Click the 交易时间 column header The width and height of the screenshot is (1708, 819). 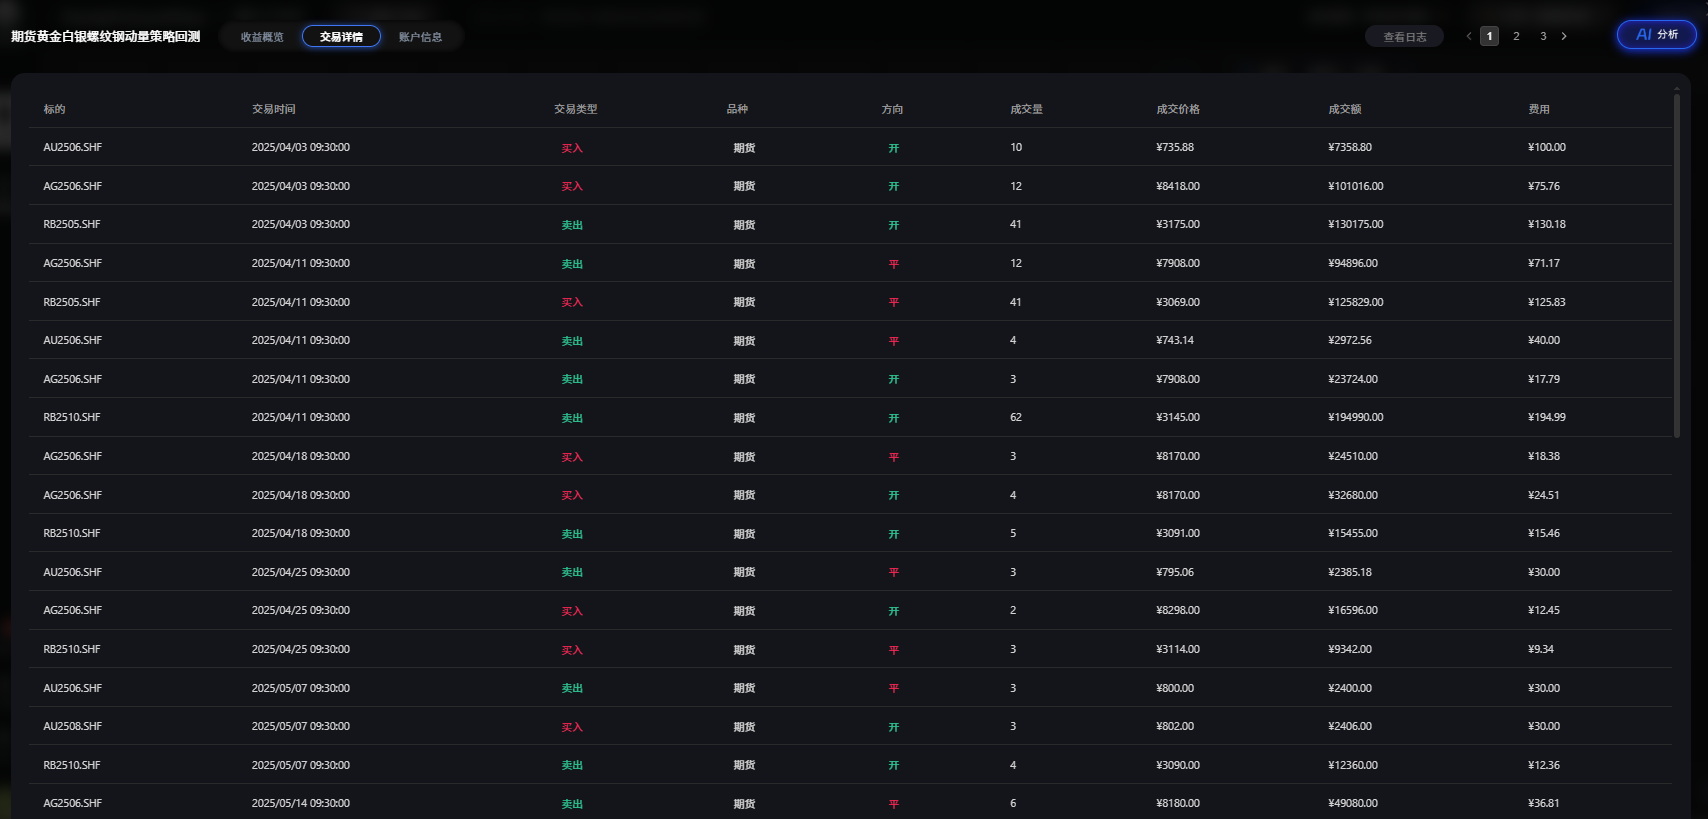[273, 109]
